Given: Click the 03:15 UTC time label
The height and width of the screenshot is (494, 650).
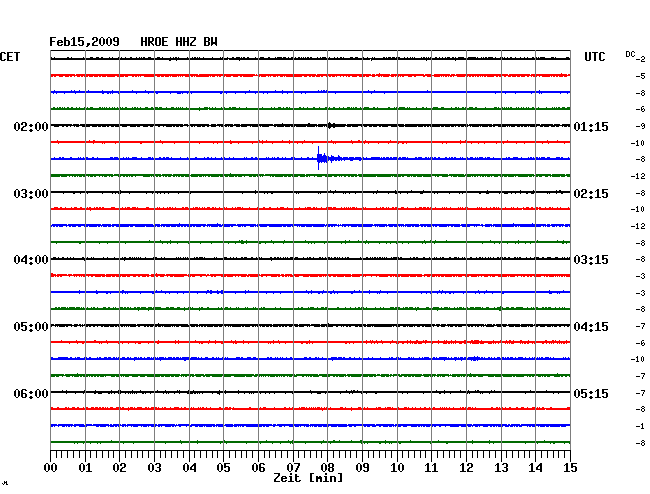Looking at the screenshot, I should [x=591, y=260].
